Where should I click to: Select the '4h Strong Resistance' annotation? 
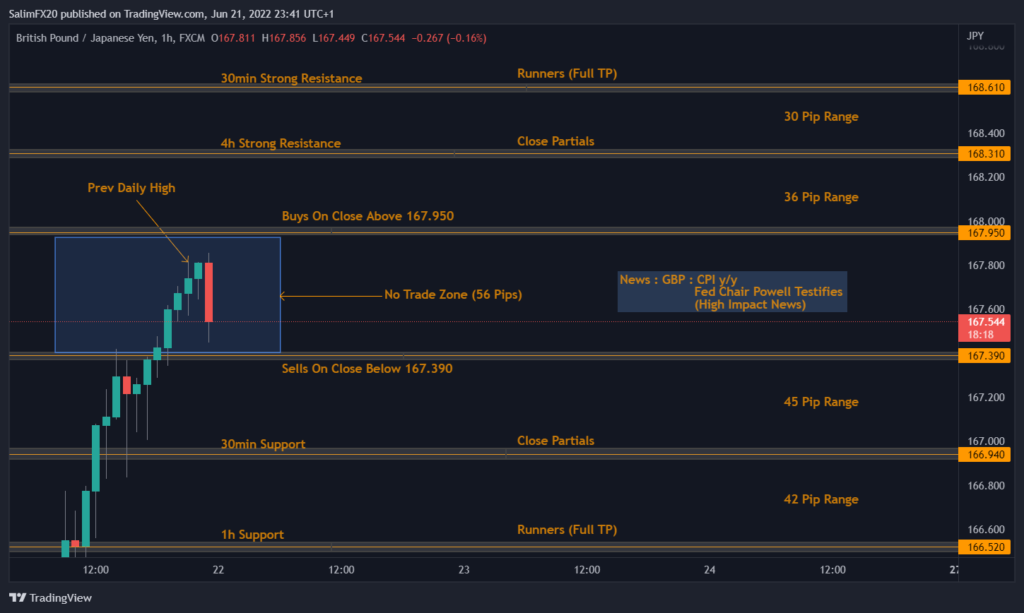pos(280,143)
